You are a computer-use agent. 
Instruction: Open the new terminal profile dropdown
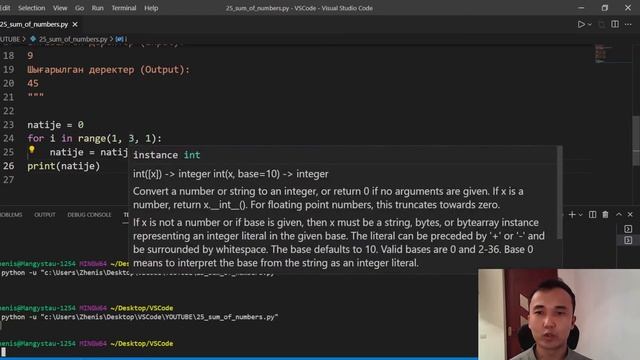(580, 215)
